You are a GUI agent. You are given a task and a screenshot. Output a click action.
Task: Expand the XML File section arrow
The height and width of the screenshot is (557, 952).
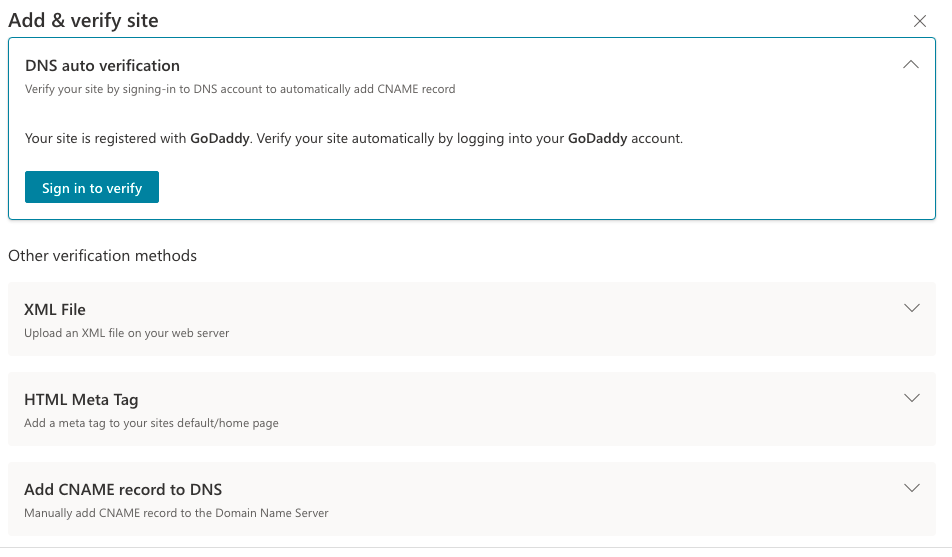[911, 308]
